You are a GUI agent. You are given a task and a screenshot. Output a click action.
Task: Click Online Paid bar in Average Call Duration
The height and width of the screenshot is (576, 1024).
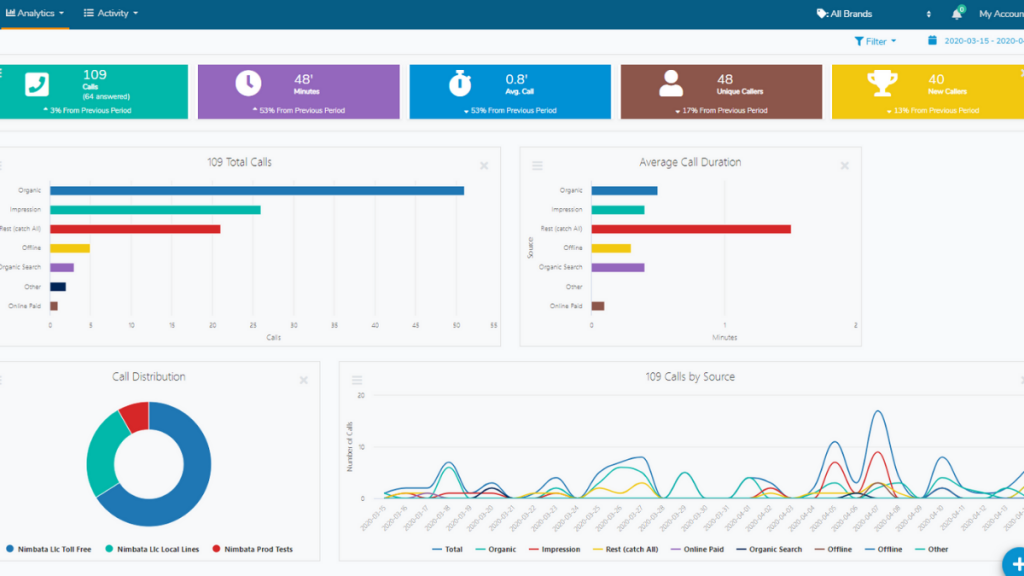click(x=598, y=306)
